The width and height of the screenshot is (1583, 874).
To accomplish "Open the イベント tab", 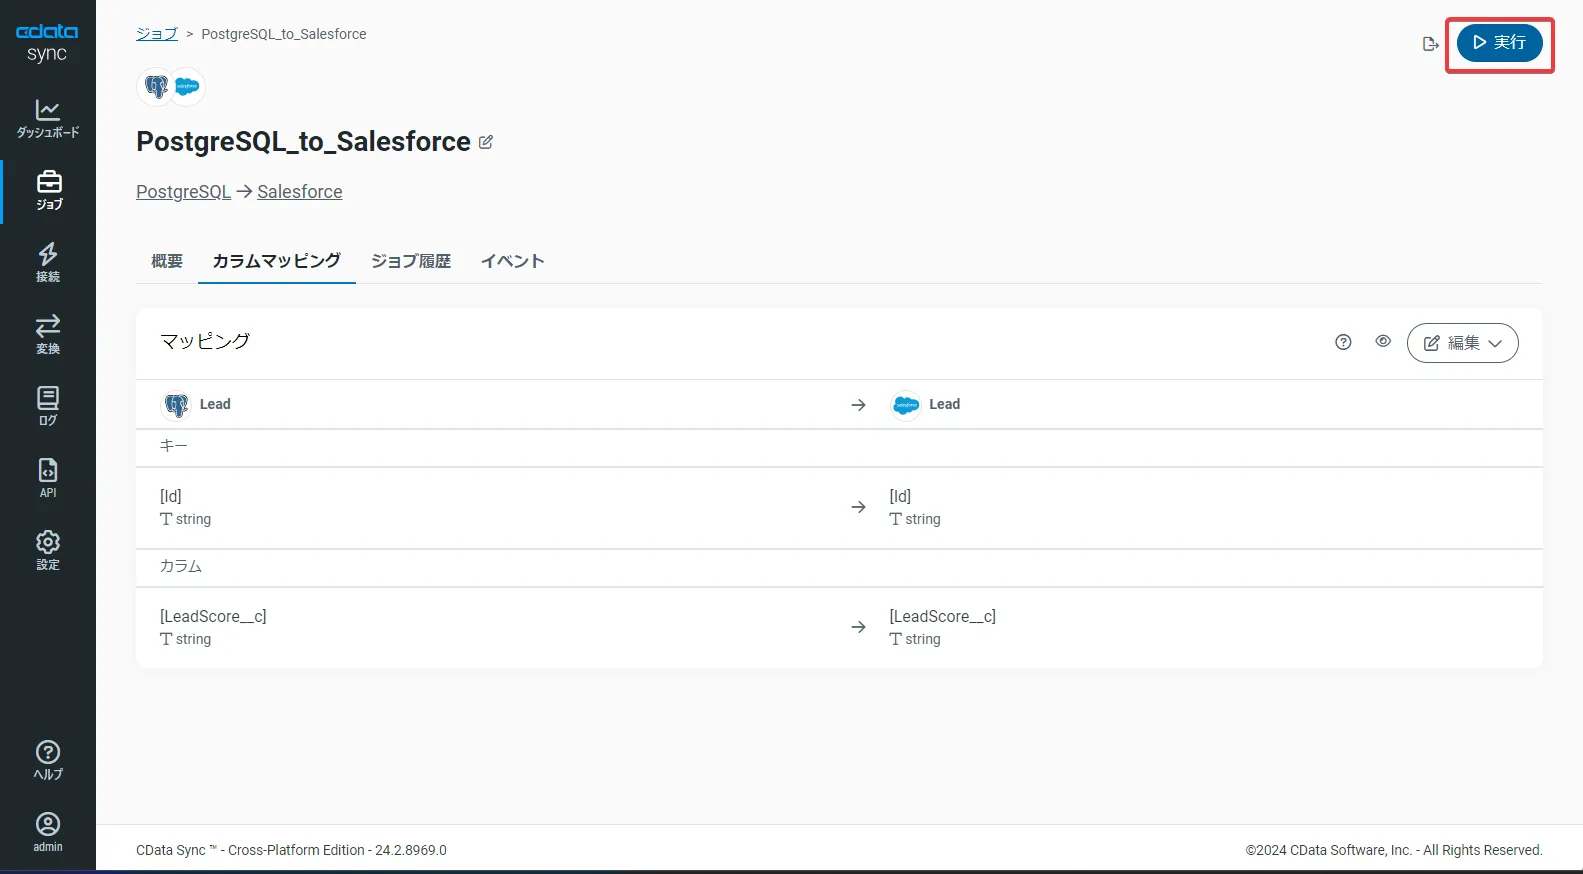I will (512, 261).
